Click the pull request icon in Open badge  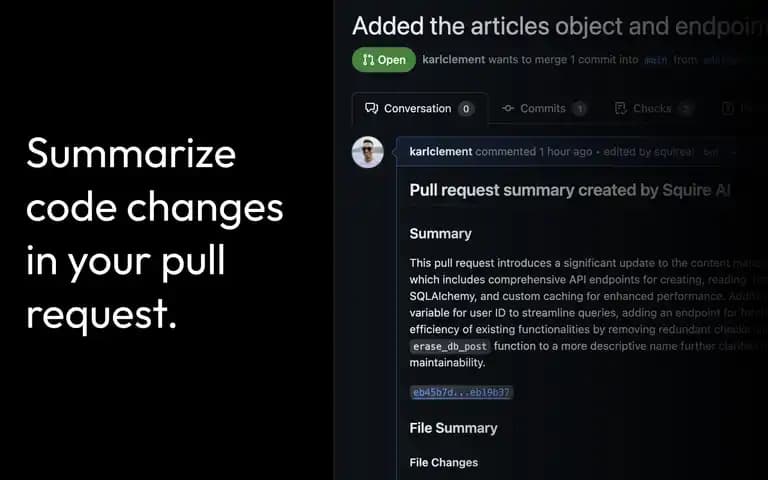368,60
